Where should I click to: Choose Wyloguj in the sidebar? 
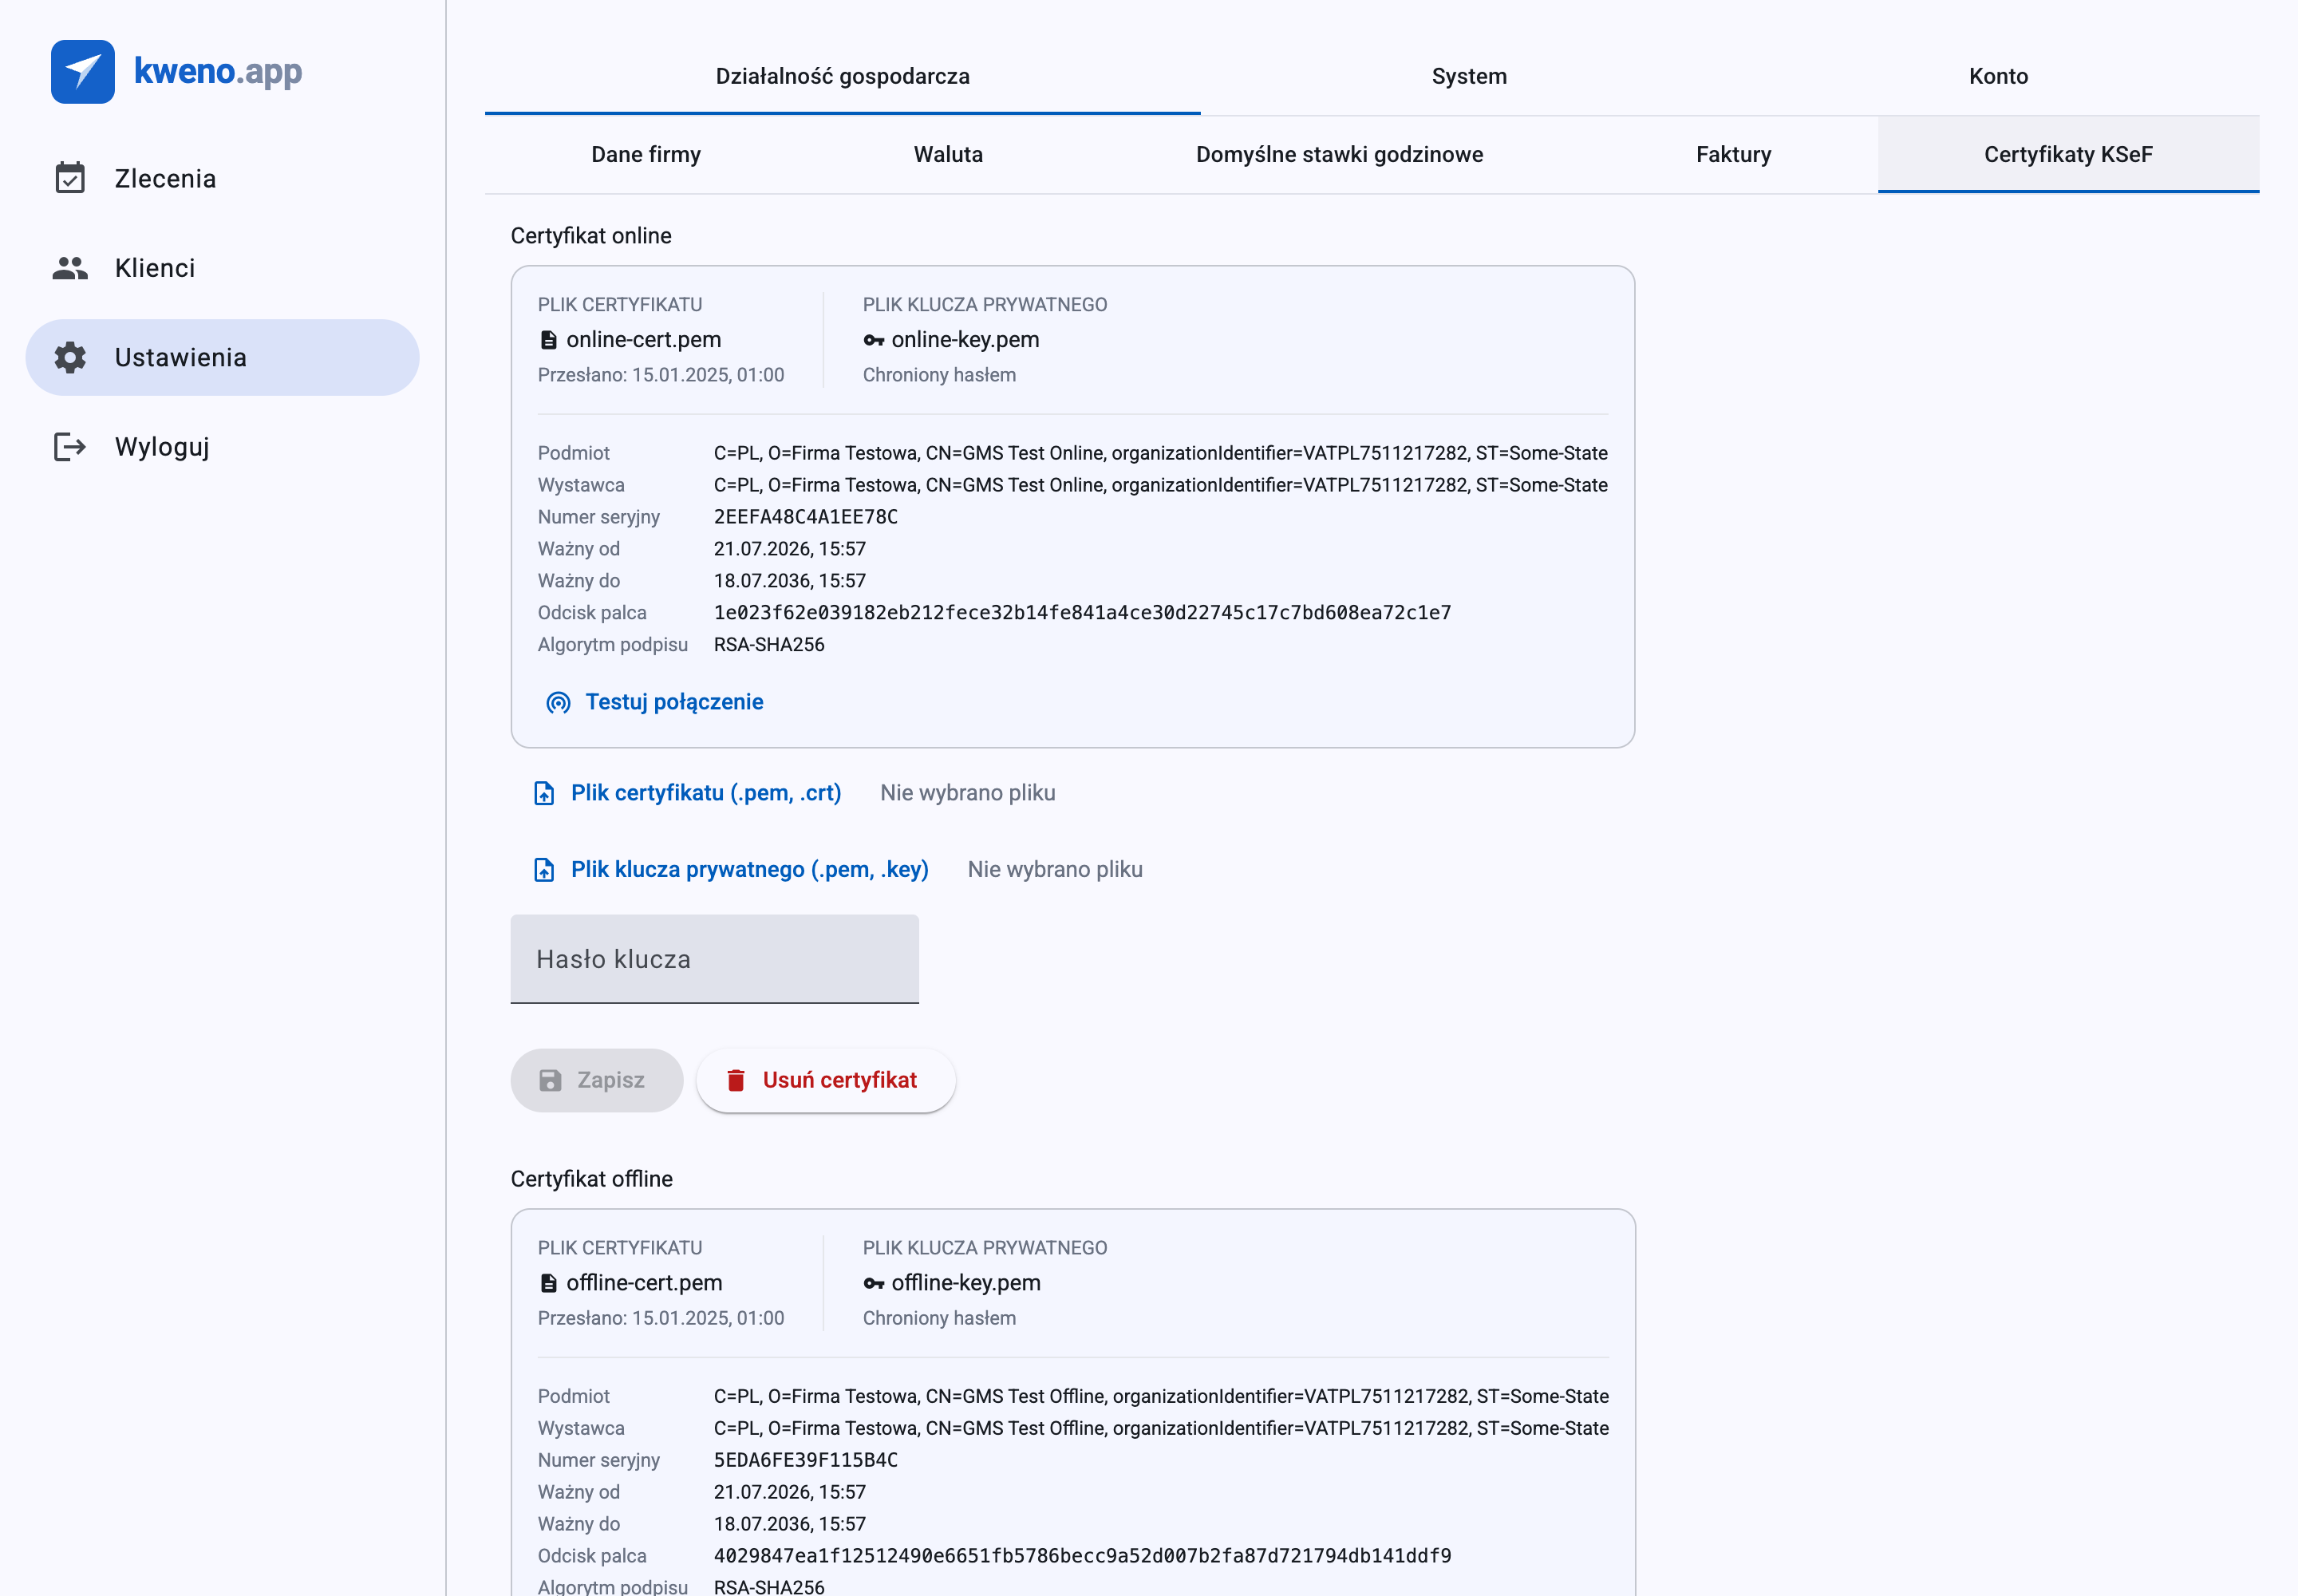pyautogui.click(x=222, y=447)
